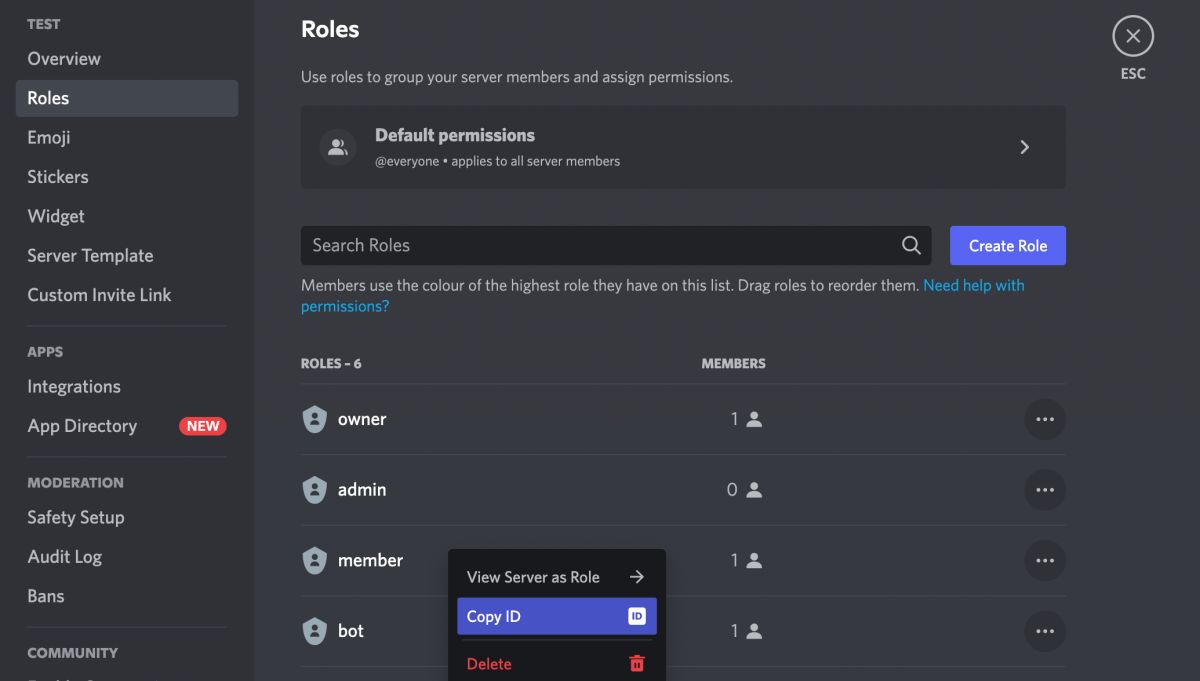
Task: Click the search magnifier icon in Search Roles
Action: tap(911, 246)
